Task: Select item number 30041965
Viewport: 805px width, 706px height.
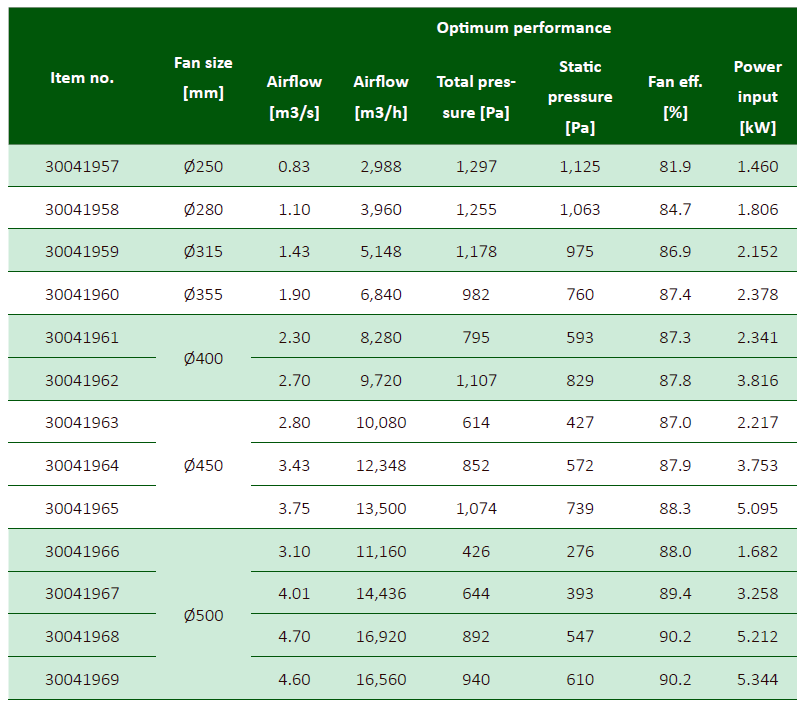Action: pyautogui.click(x=82, y=508)
